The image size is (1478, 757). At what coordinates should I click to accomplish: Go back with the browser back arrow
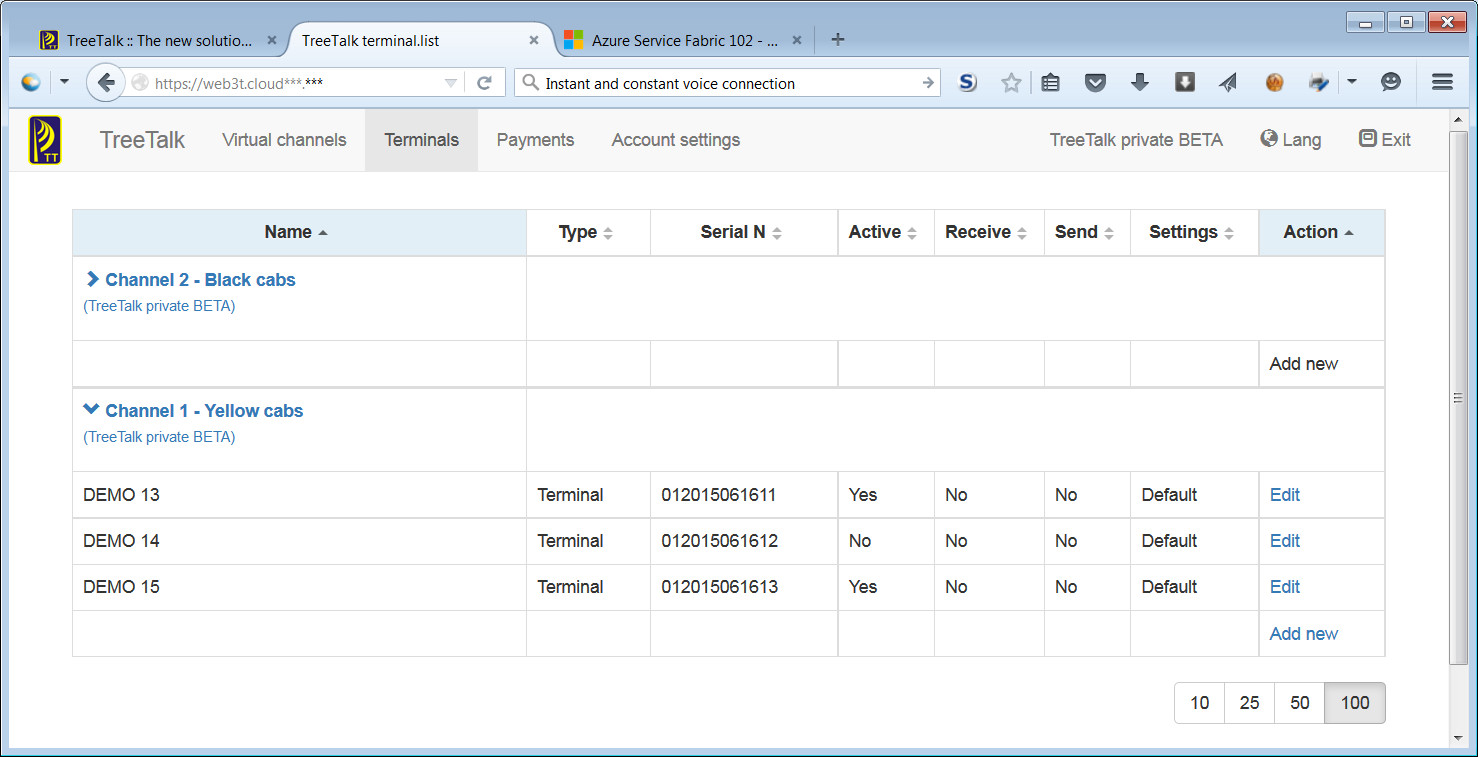[106, 83]
